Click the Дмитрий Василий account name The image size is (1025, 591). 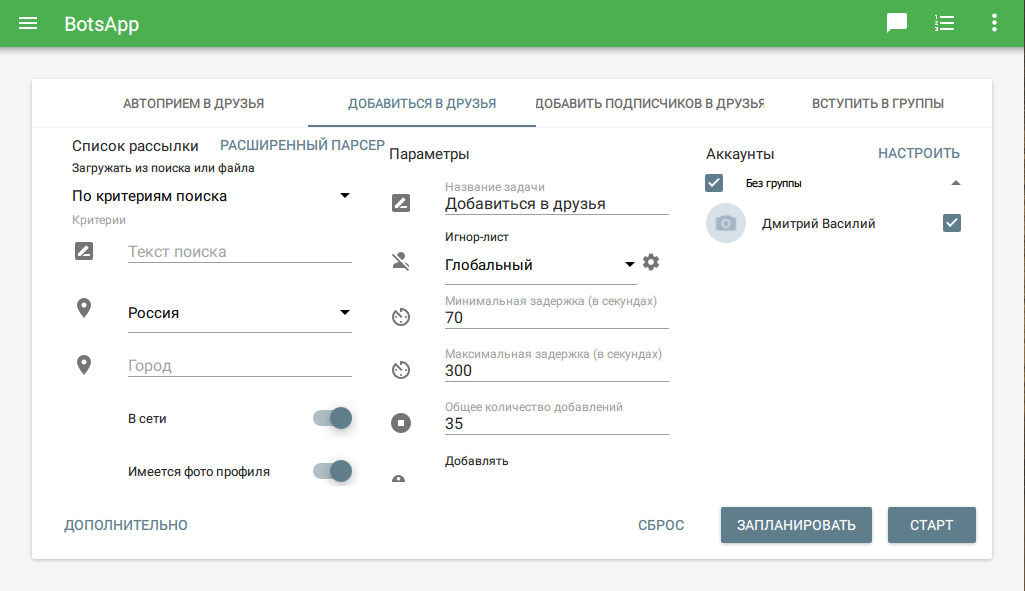(x=818, y=224)
